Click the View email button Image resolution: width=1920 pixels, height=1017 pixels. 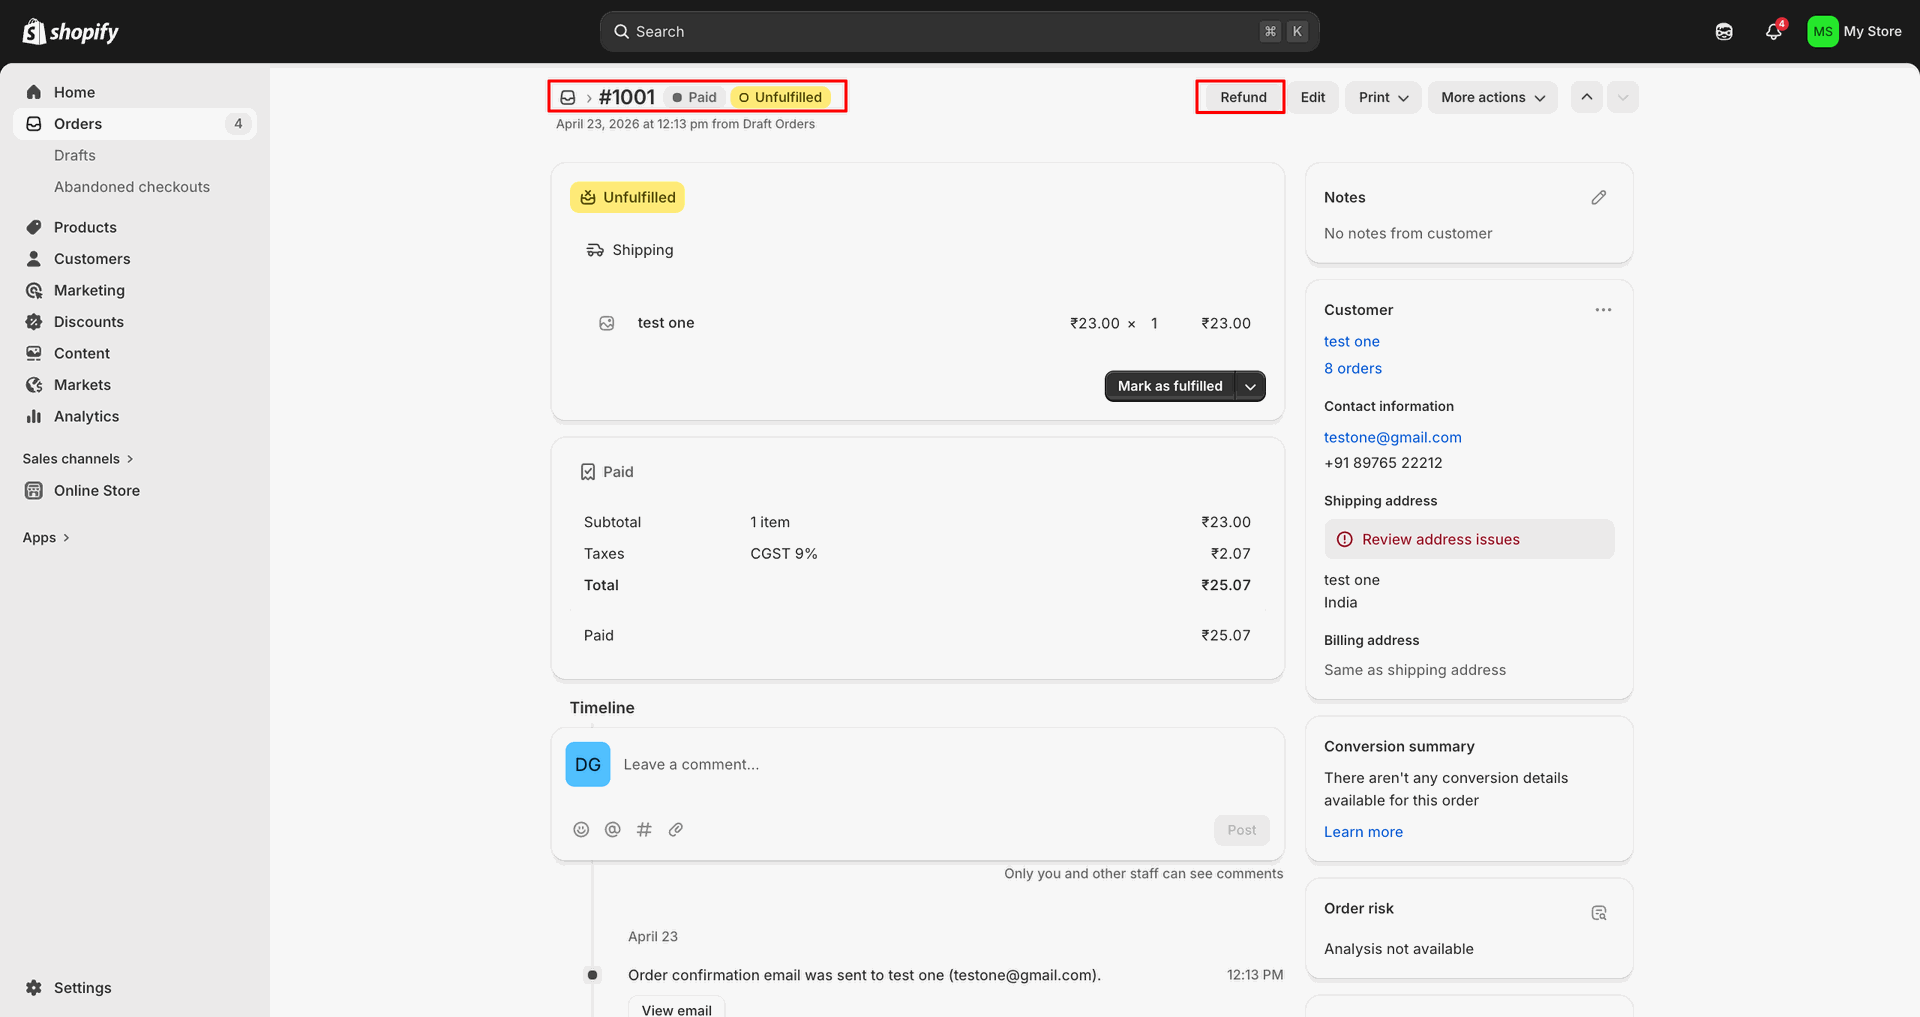[x=677, y=1008]
